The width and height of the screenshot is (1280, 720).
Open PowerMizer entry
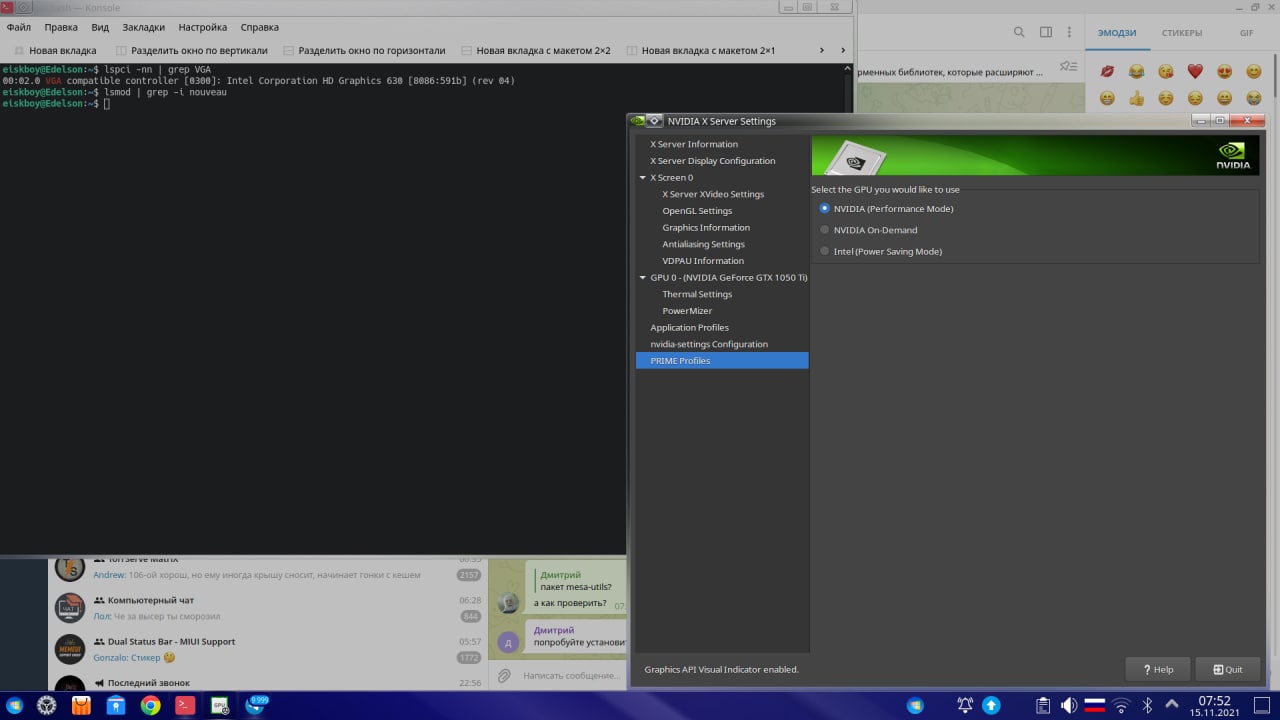tap(687, 311)
